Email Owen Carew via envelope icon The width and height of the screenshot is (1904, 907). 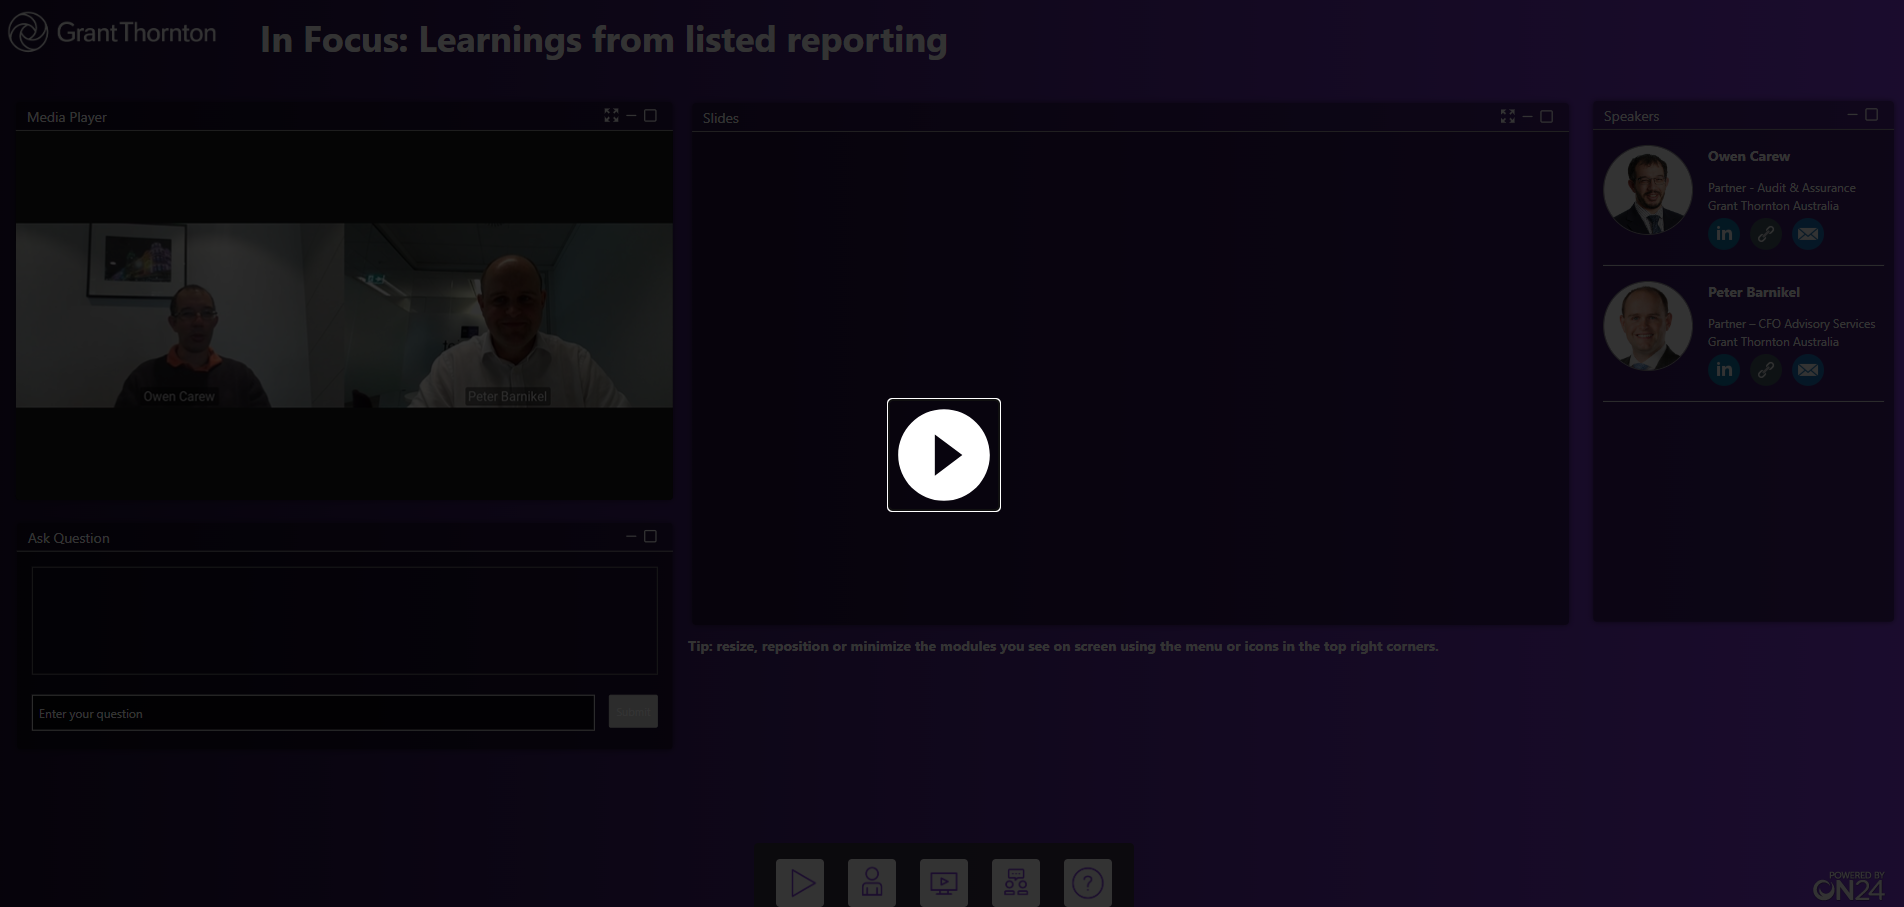[1808, 234]
